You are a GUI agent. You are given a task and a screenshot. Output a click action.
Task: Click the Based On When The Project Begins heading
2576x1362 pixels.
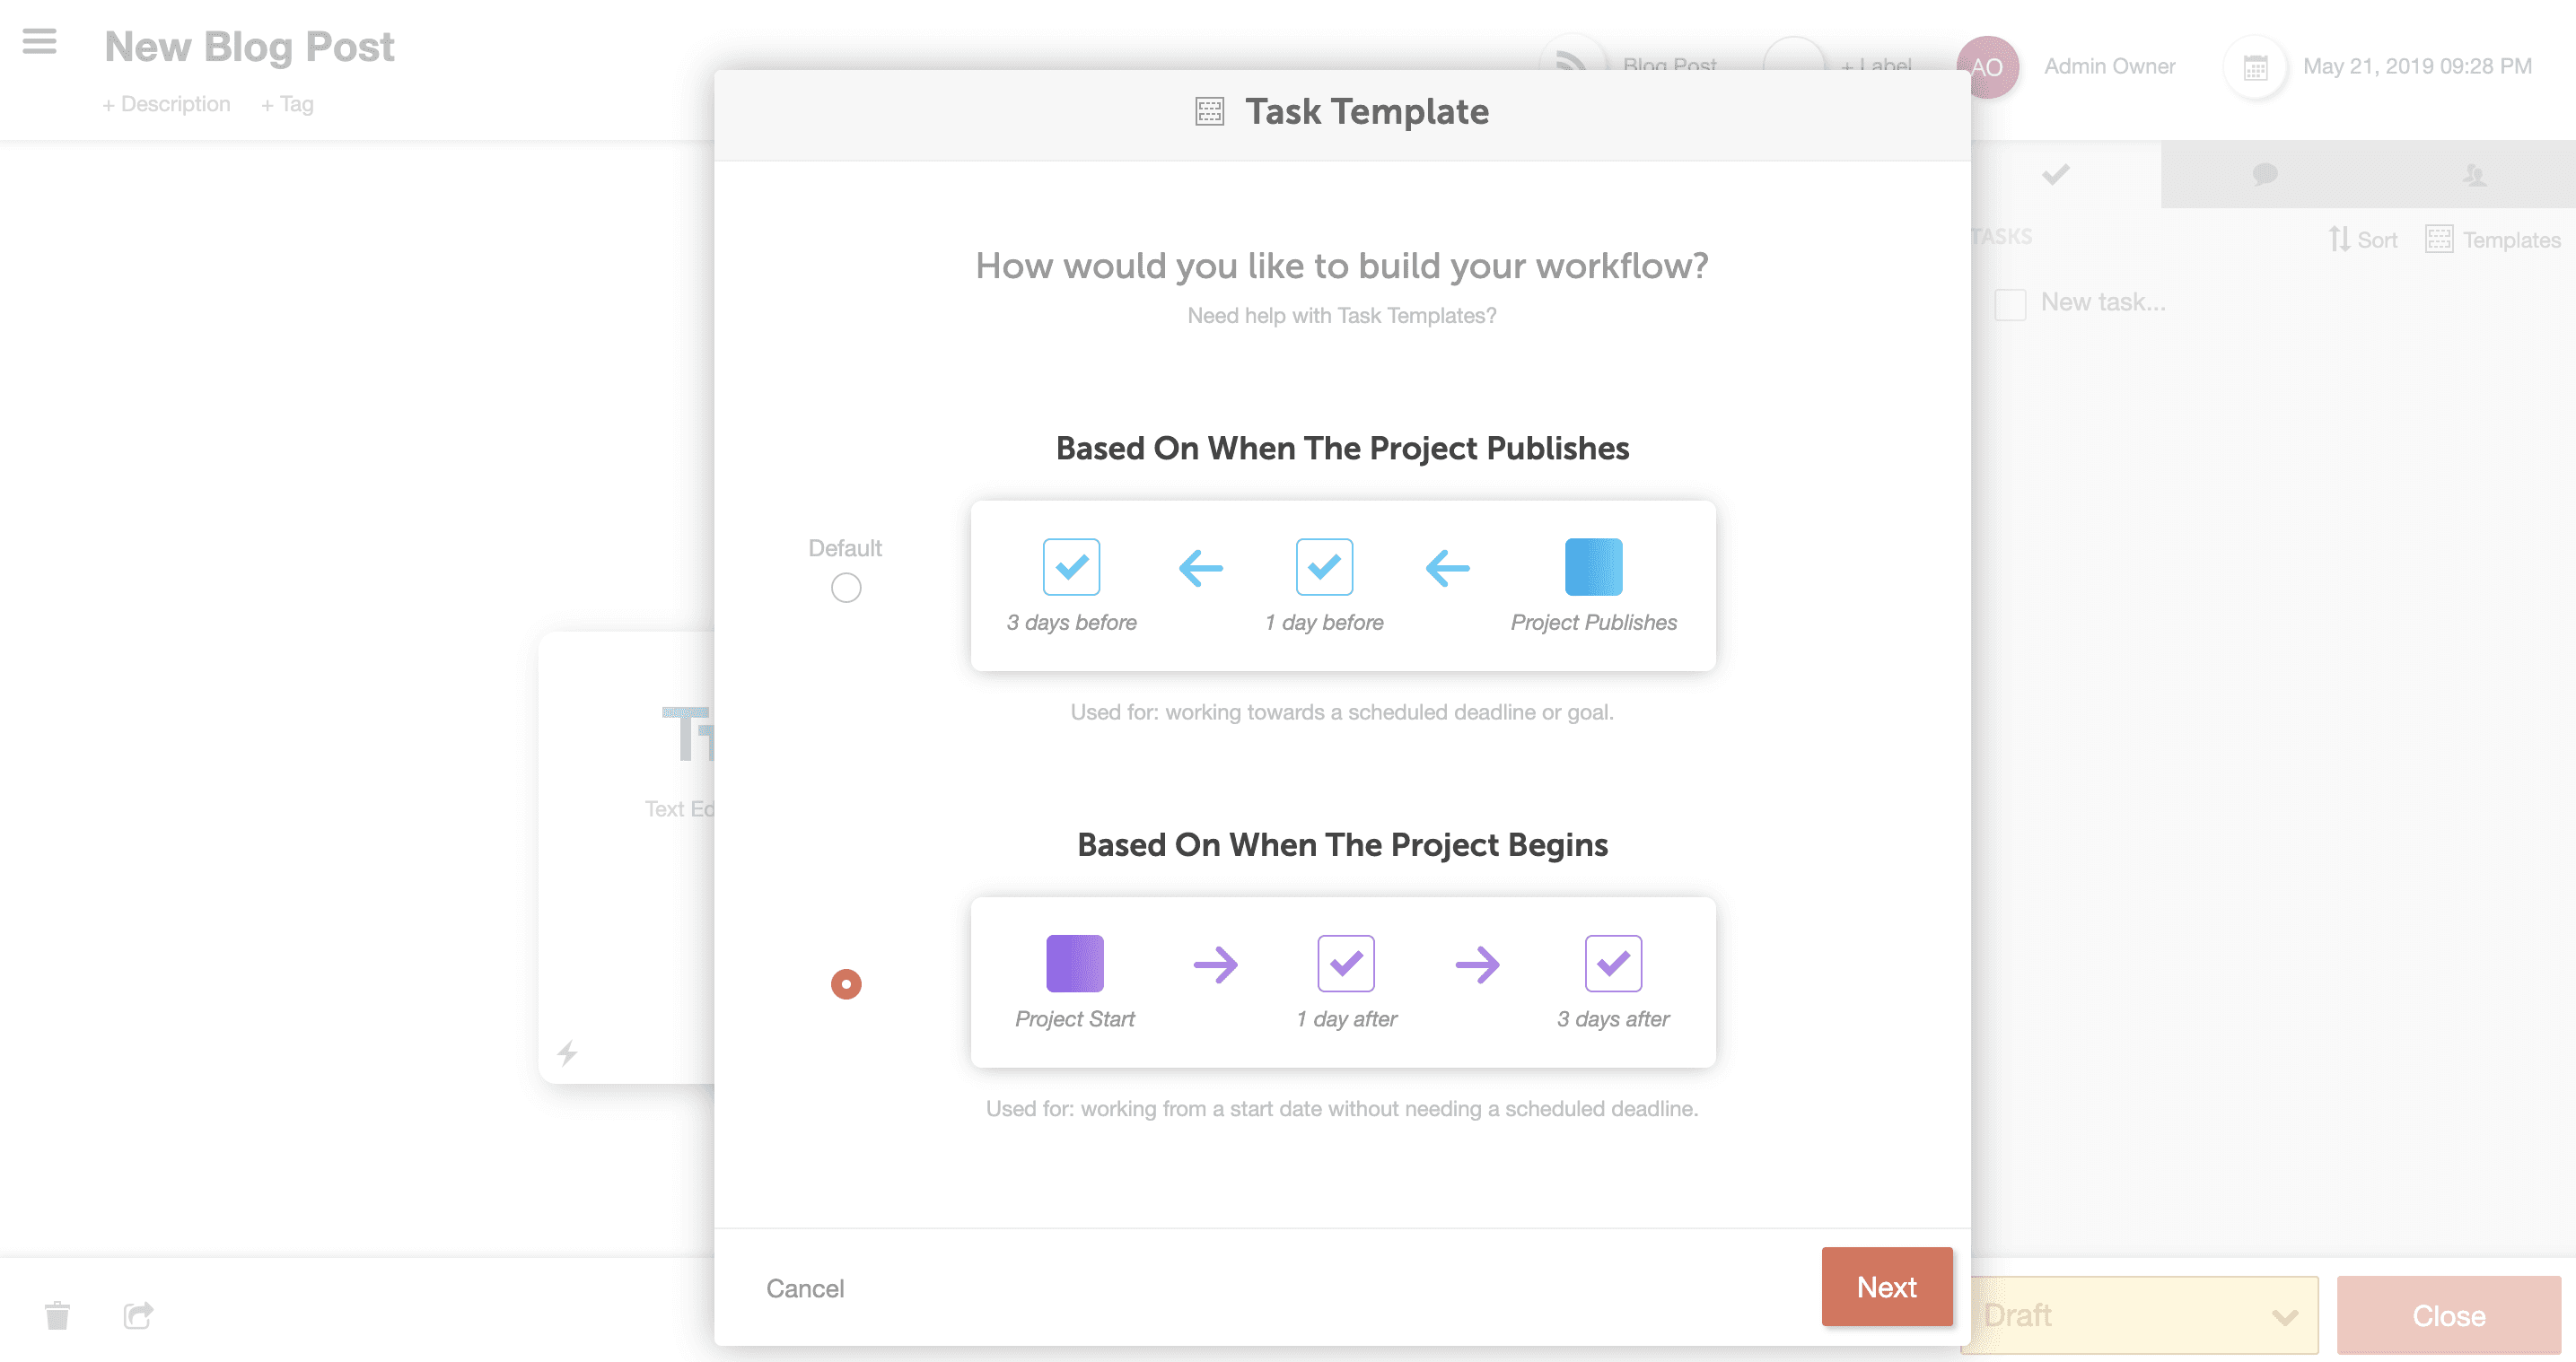click(x=1342, y=845)
